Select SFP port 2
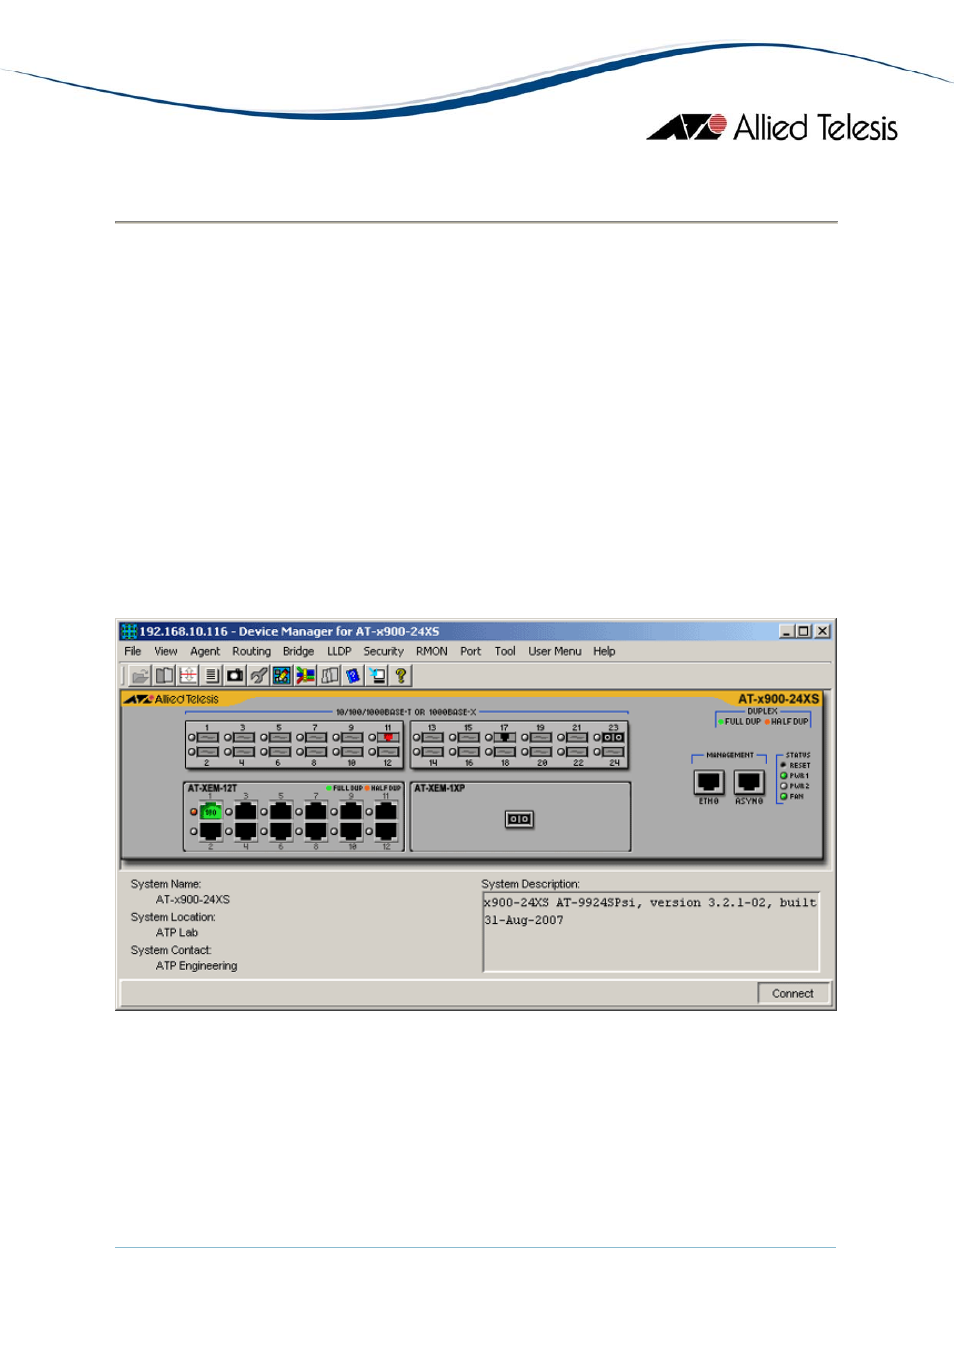Image resolution: width=954 pixels, height=1350 pixels. (208, 752)
